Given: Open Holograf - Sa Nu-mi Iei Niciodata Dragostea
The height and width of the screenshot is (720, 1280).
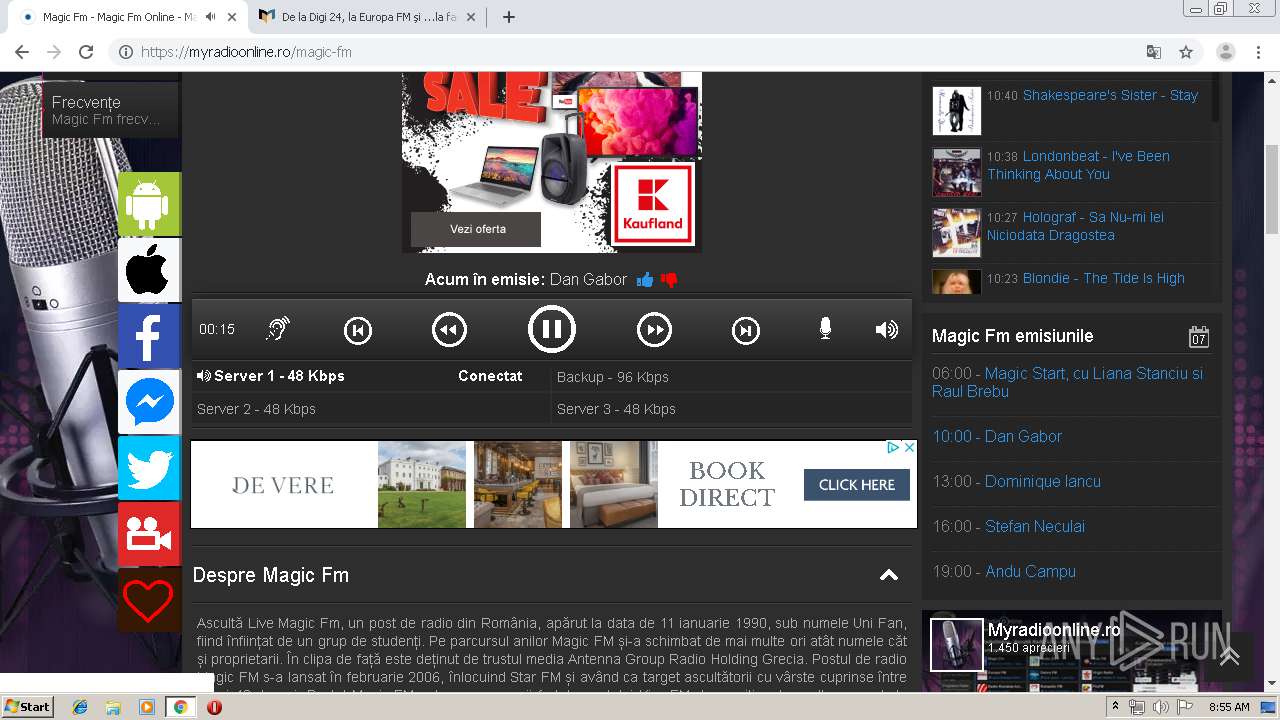Looking at the screenshot, I should [1075, 226].
